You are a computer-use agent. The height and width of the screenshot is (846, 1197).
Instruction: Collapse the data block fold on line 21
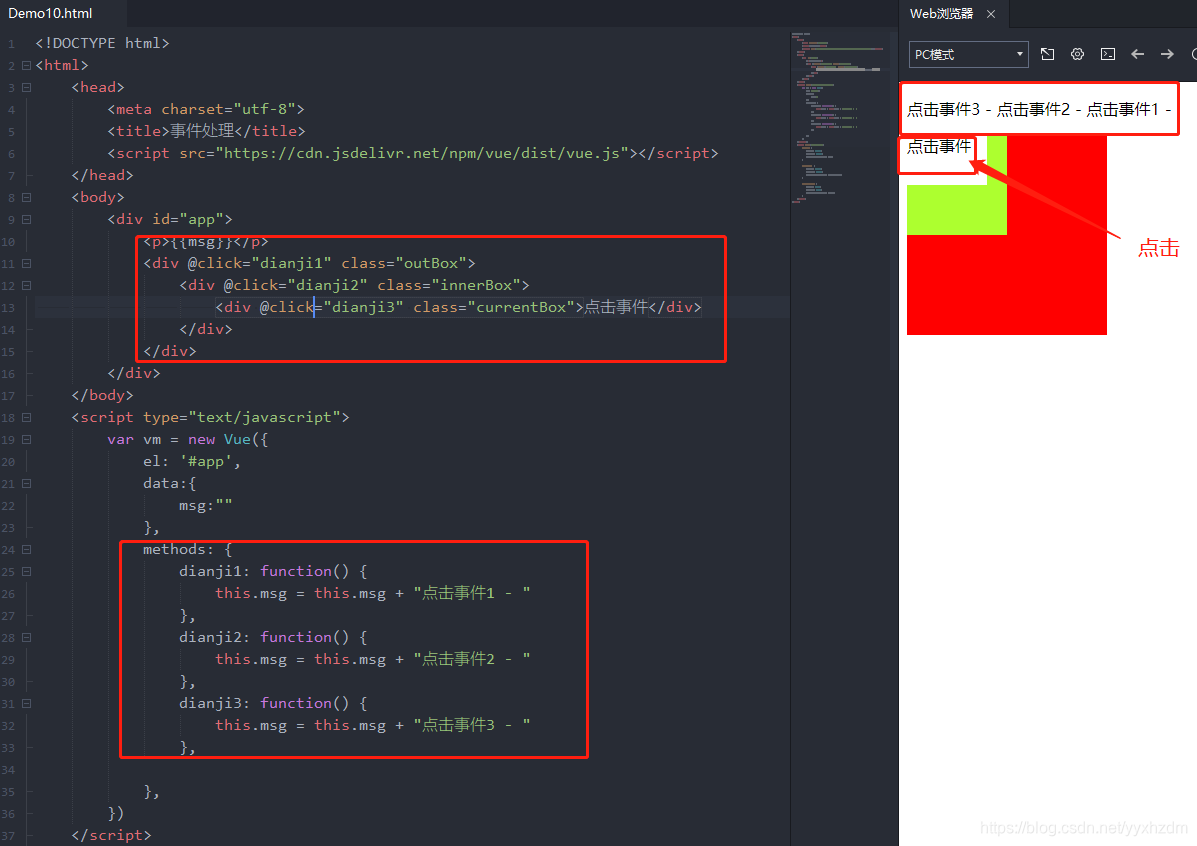(27, 484)
